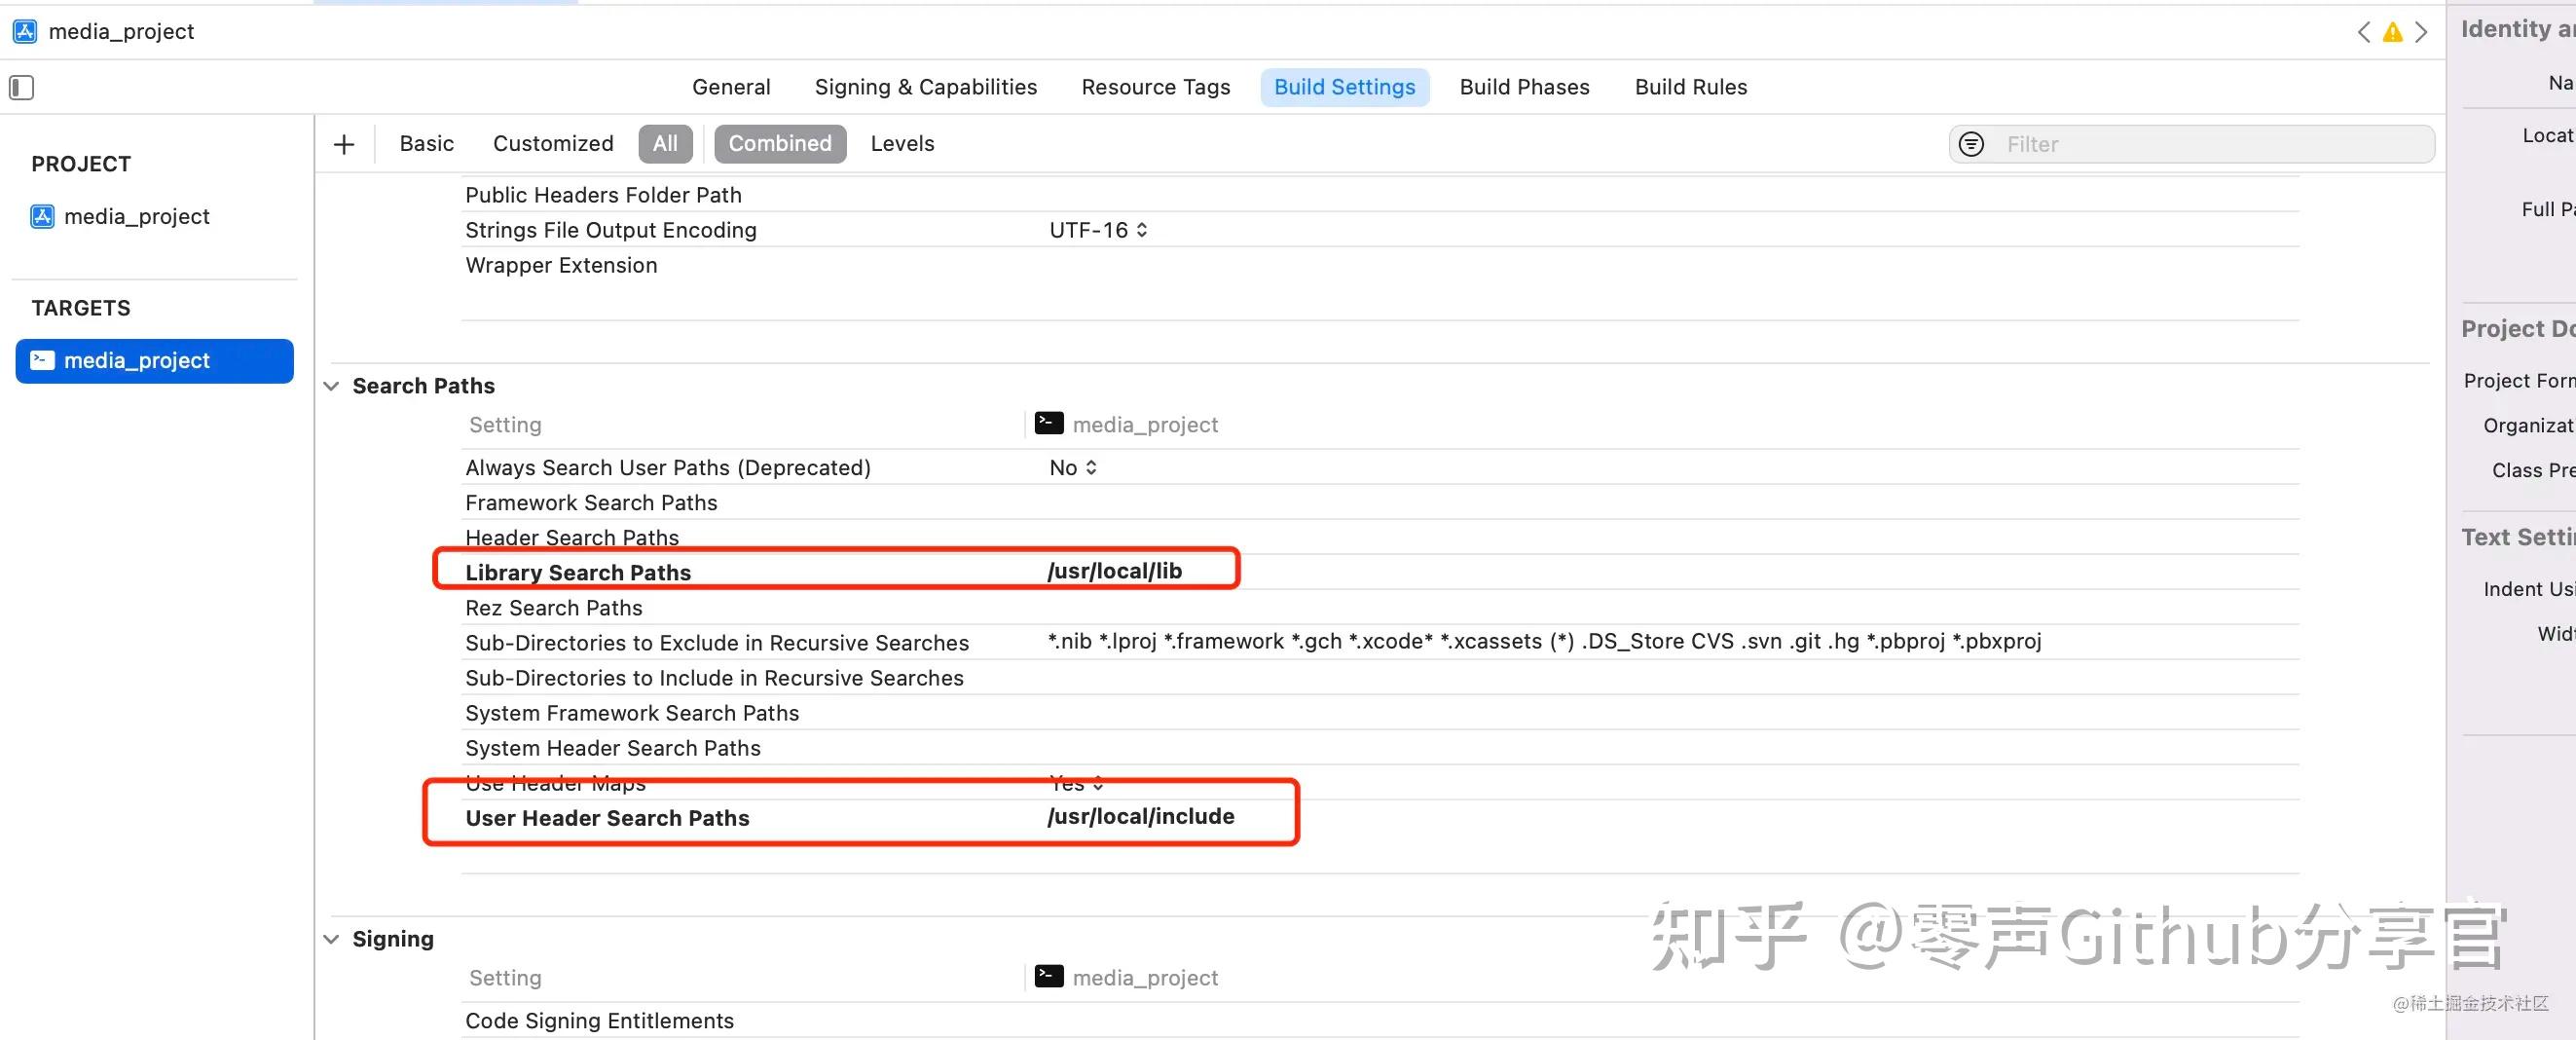Click the plus icon to add a build setting
The height and width of the screenshot is (1040, 2576).
[x=343, y=144]
